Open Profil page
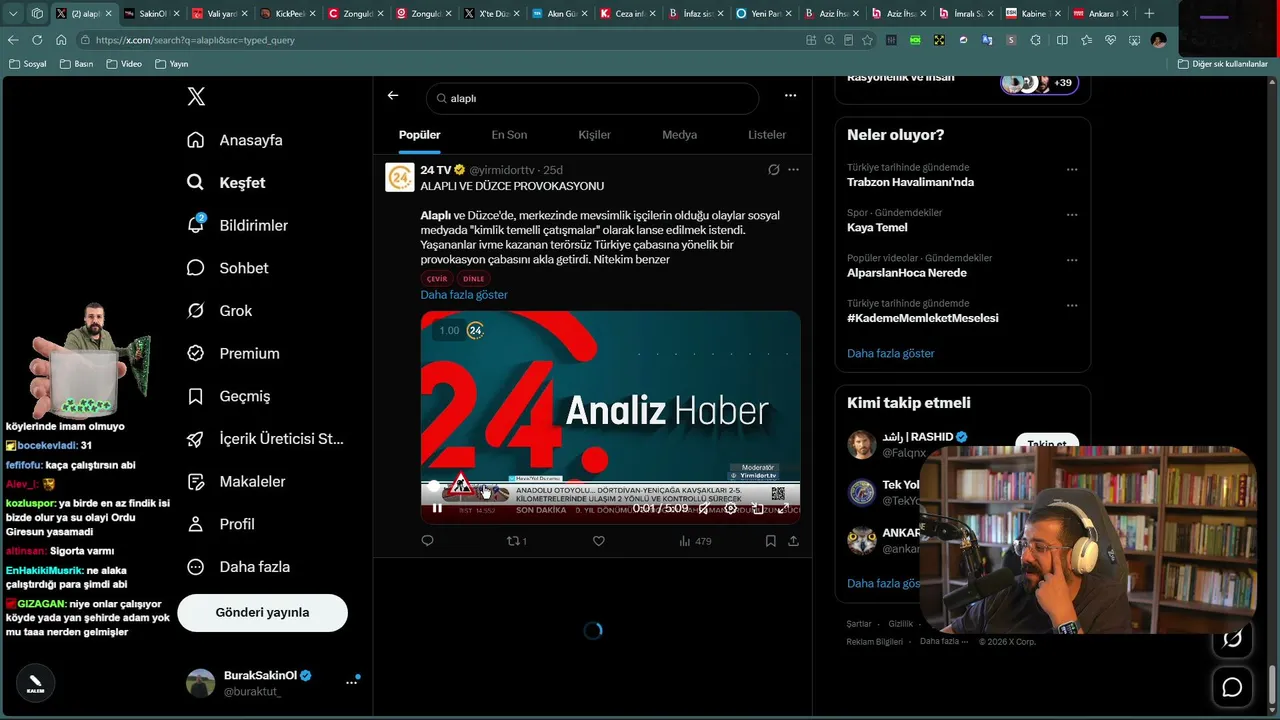Viewport: 1280px width, 720px height. click(x=220, y=524)
